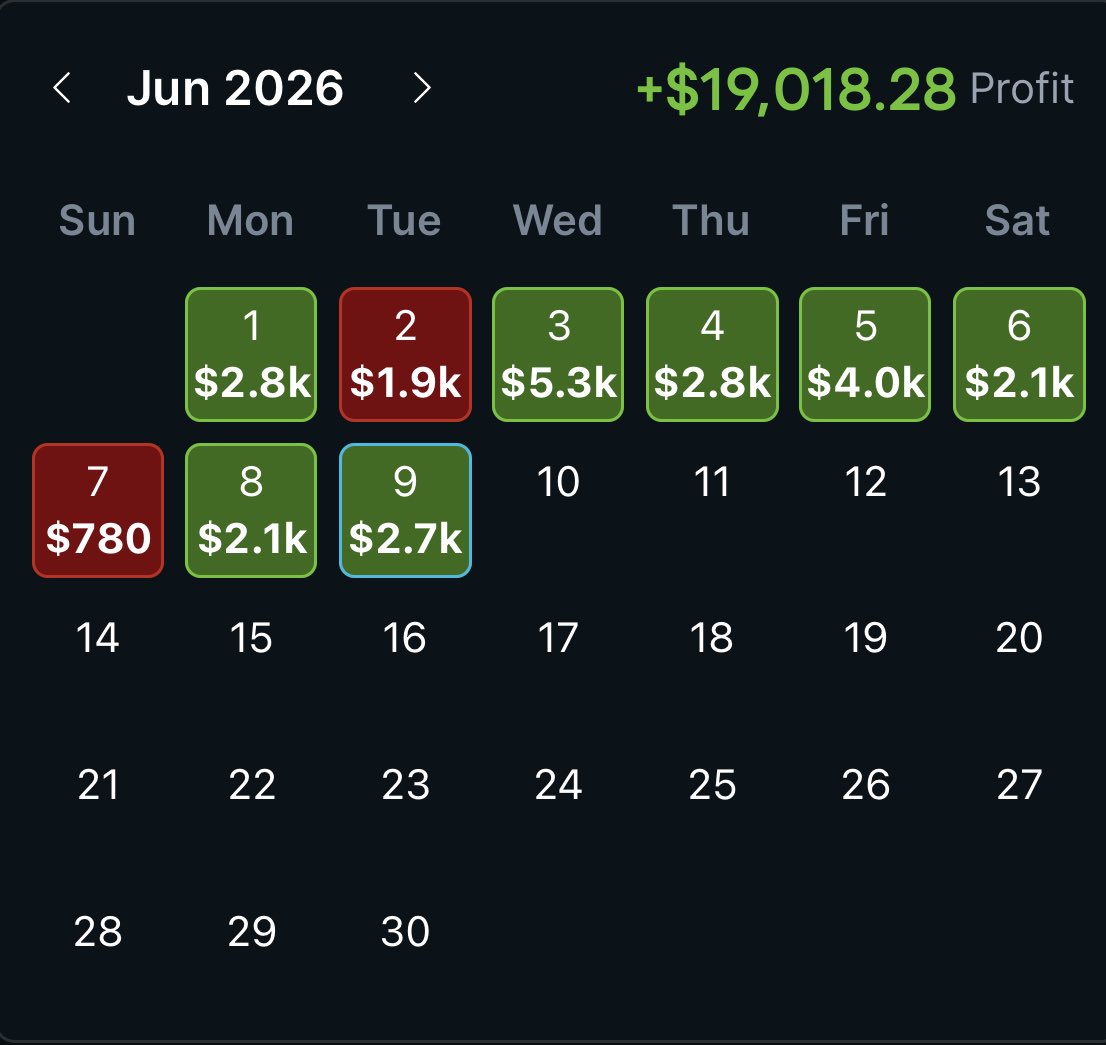This screenshot has height=1045, width=1106.
Task: Choose date 24 on the calendar
Action: pyautogui.click(x=558, y=785)
